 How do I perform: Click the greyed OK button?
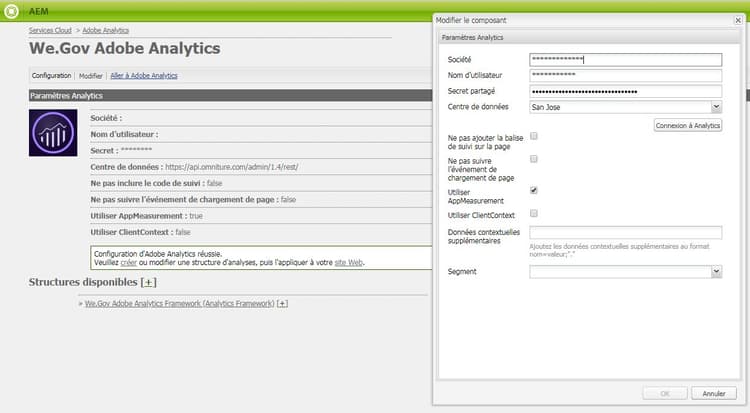[665, 393]
